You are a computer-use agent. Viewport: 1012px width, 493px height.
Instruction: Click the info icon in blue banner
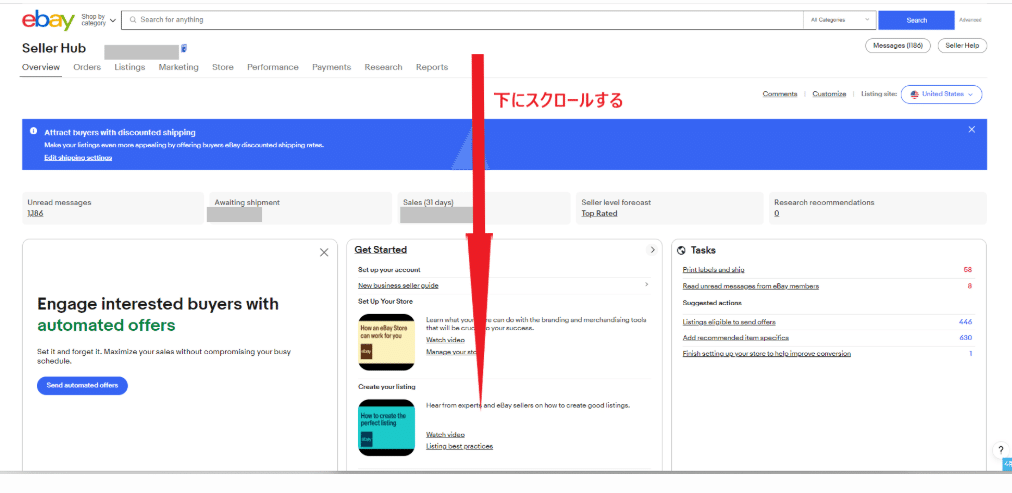[34, 130]
